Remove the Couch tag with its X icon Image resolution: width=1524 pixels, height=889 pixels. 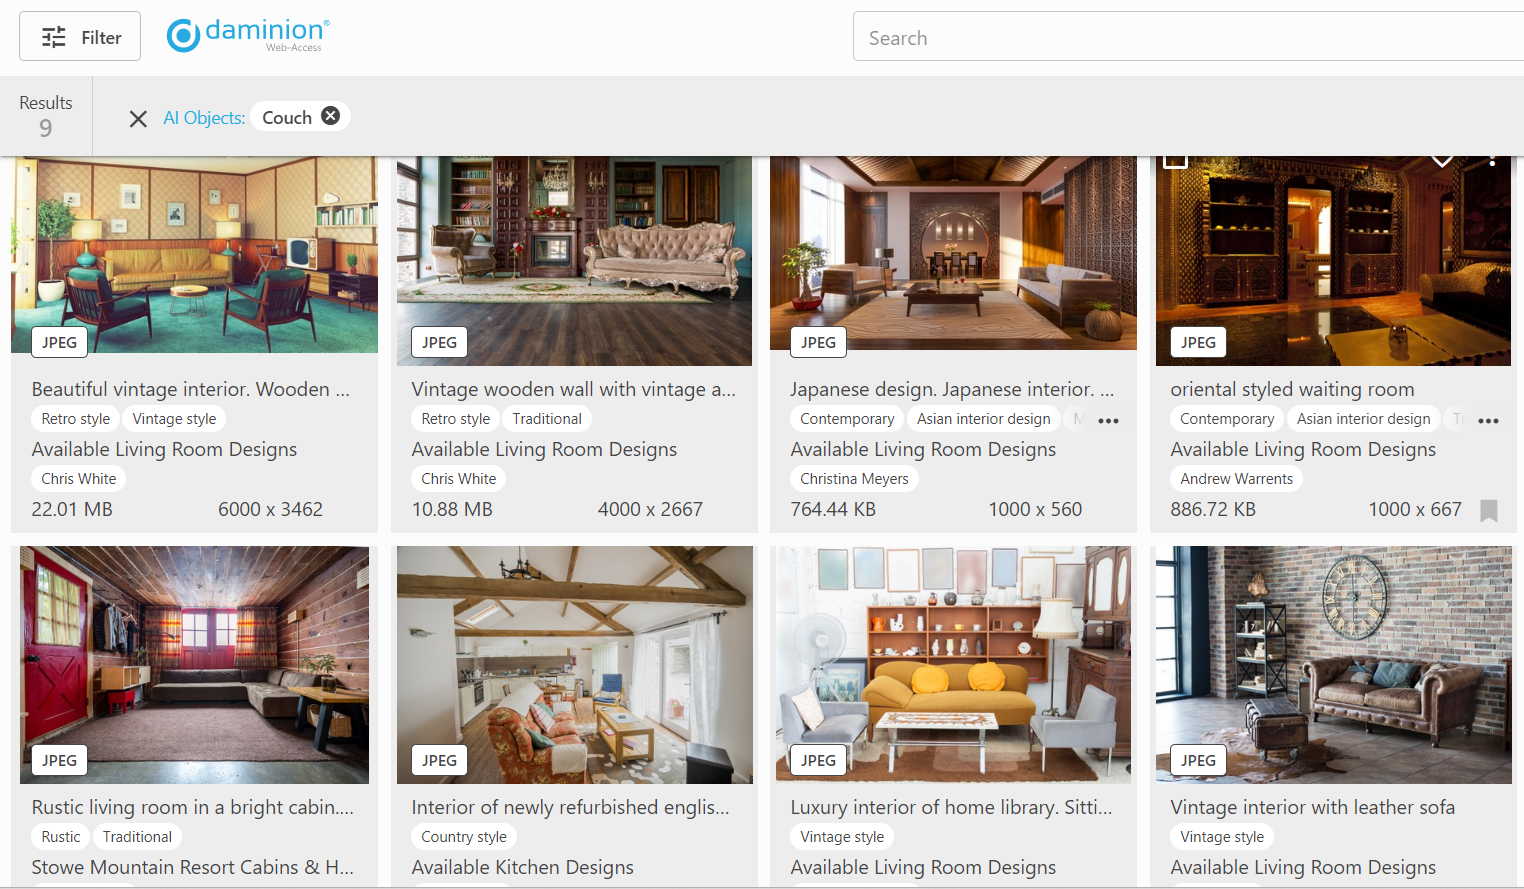[331, 115]
